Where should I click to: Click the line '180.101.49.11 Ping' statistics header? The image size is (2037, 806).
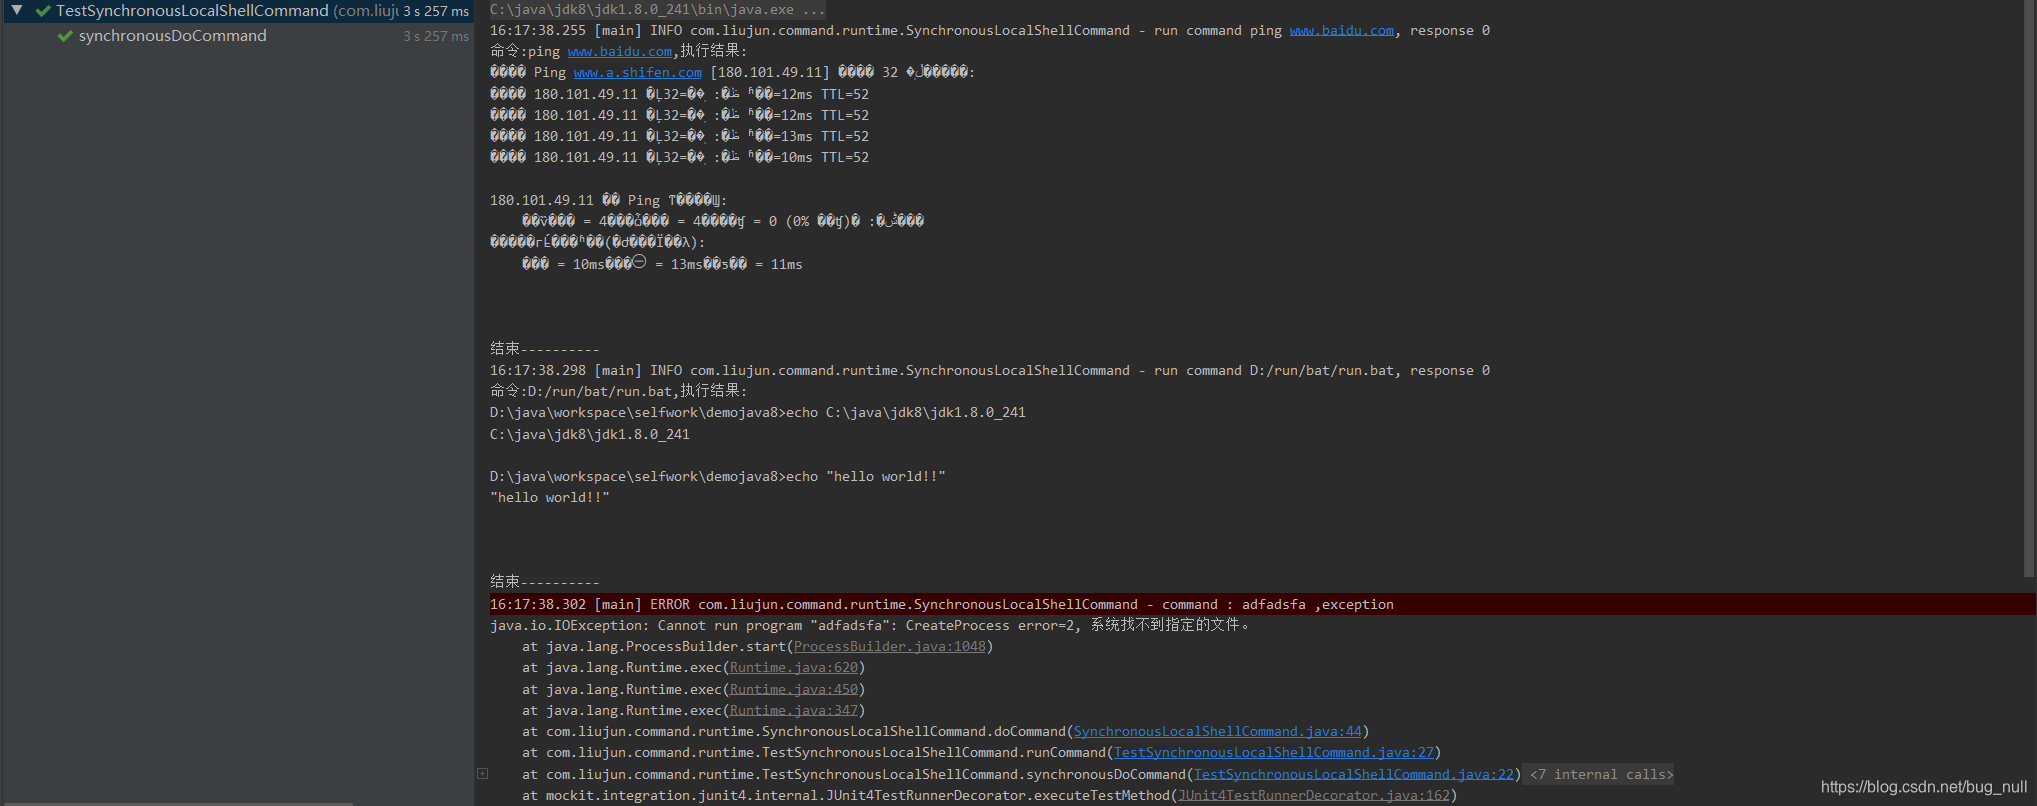pos(608,201)
